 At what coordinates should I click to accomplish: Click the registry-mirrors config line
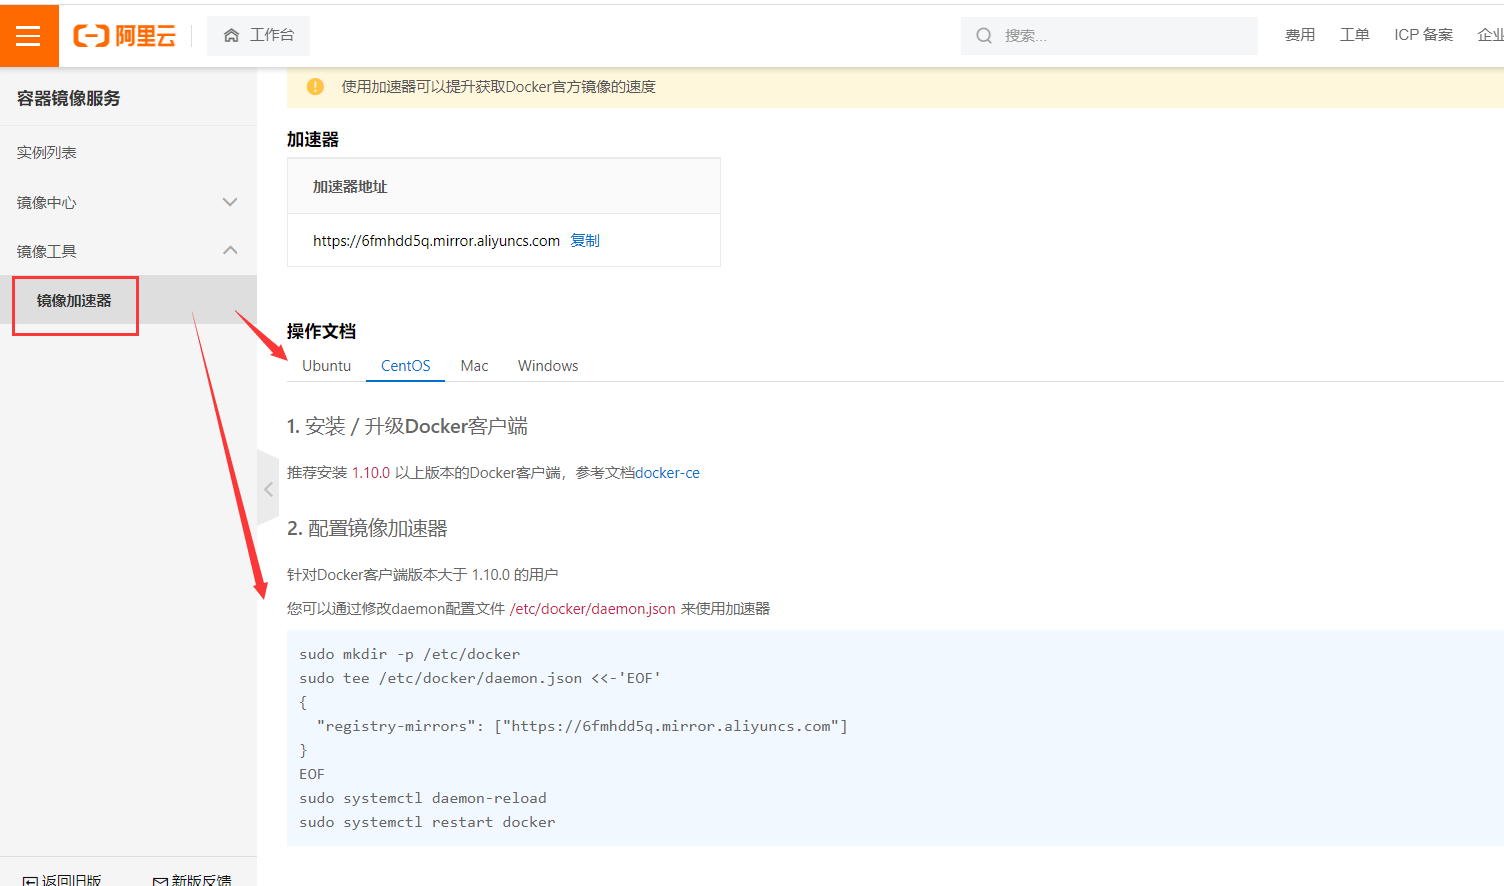coord(582,726)
